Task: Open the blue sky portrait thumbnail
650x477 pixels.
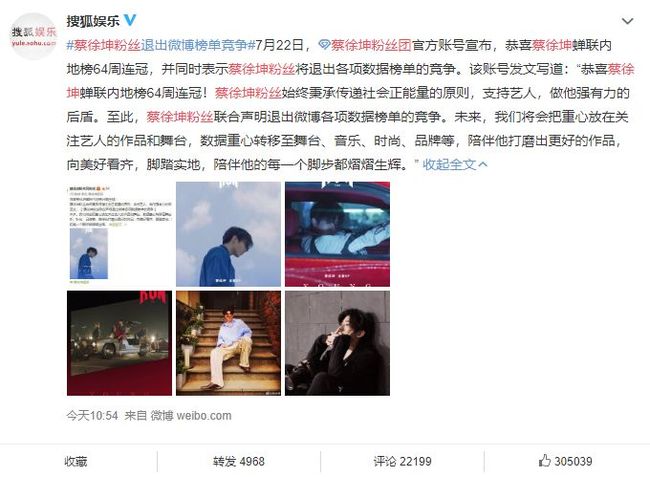Action: pyautogui.click(x=228, y=234)
